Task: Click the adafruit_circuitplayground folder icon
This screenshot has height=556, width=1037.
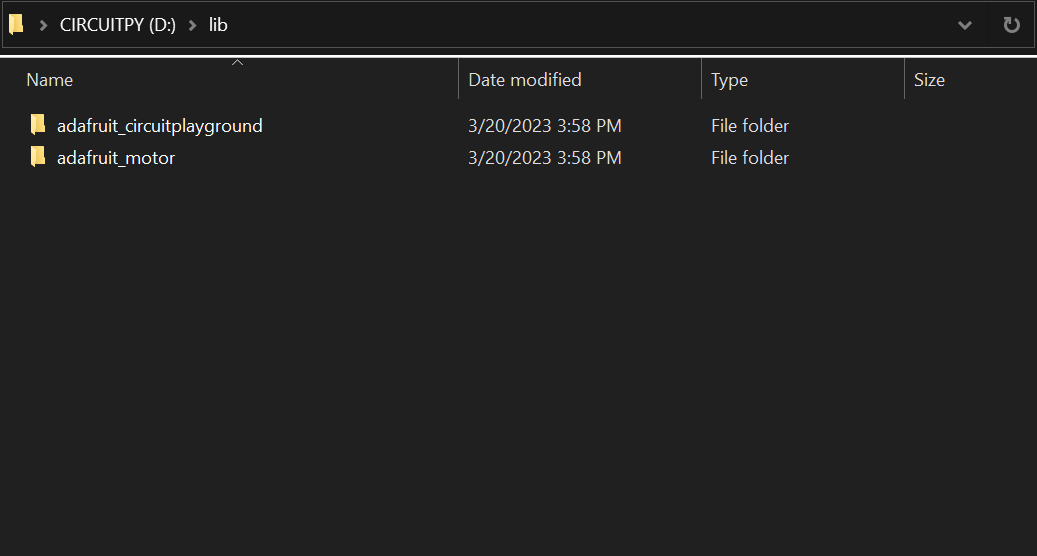Action: [x=38, y=125]
